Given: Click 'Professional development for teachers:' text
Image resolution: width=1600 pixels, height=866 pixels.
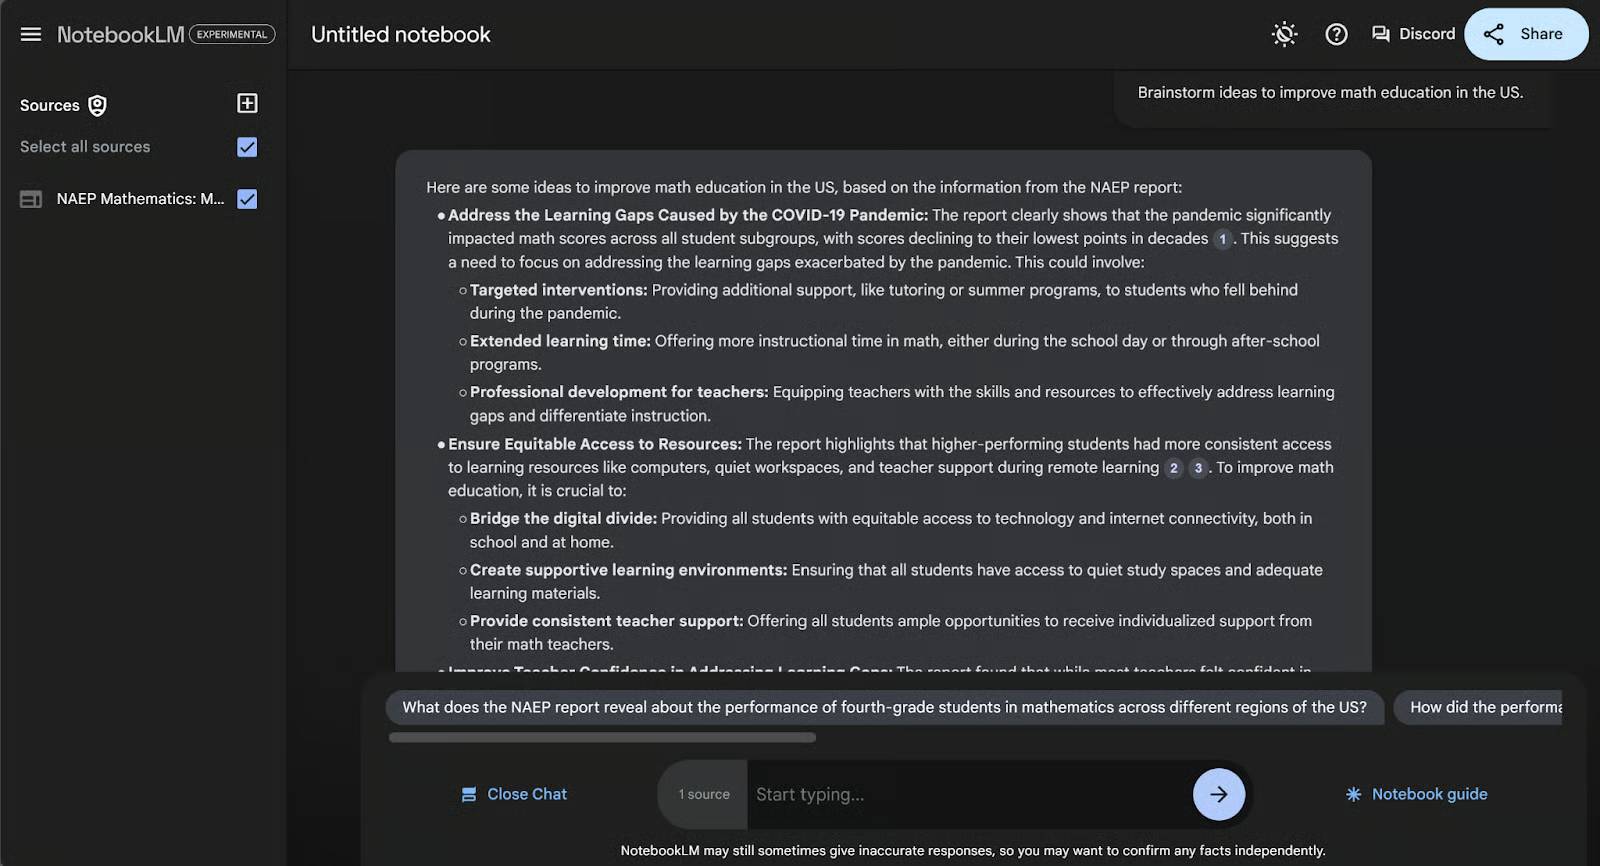Looking at the screenshot, I should pos(619,392).
